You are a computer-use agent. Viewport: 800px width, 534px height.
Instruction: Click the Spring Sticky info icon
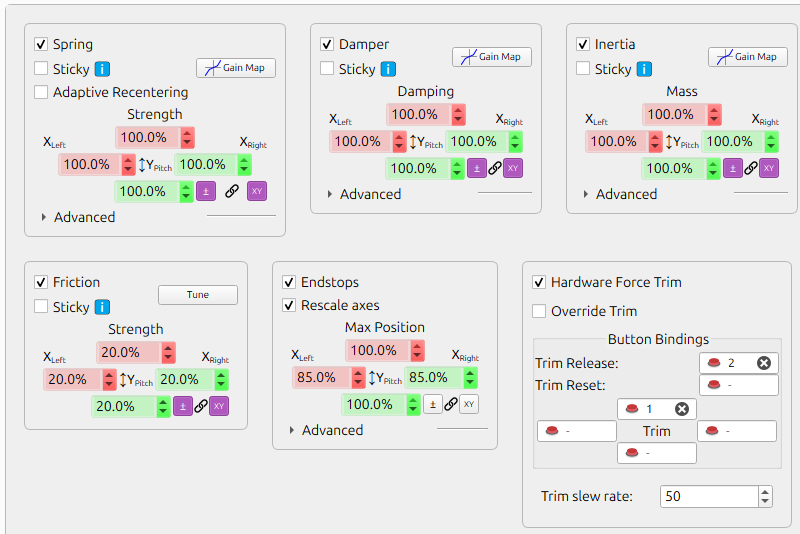click(x=103, y=70)
